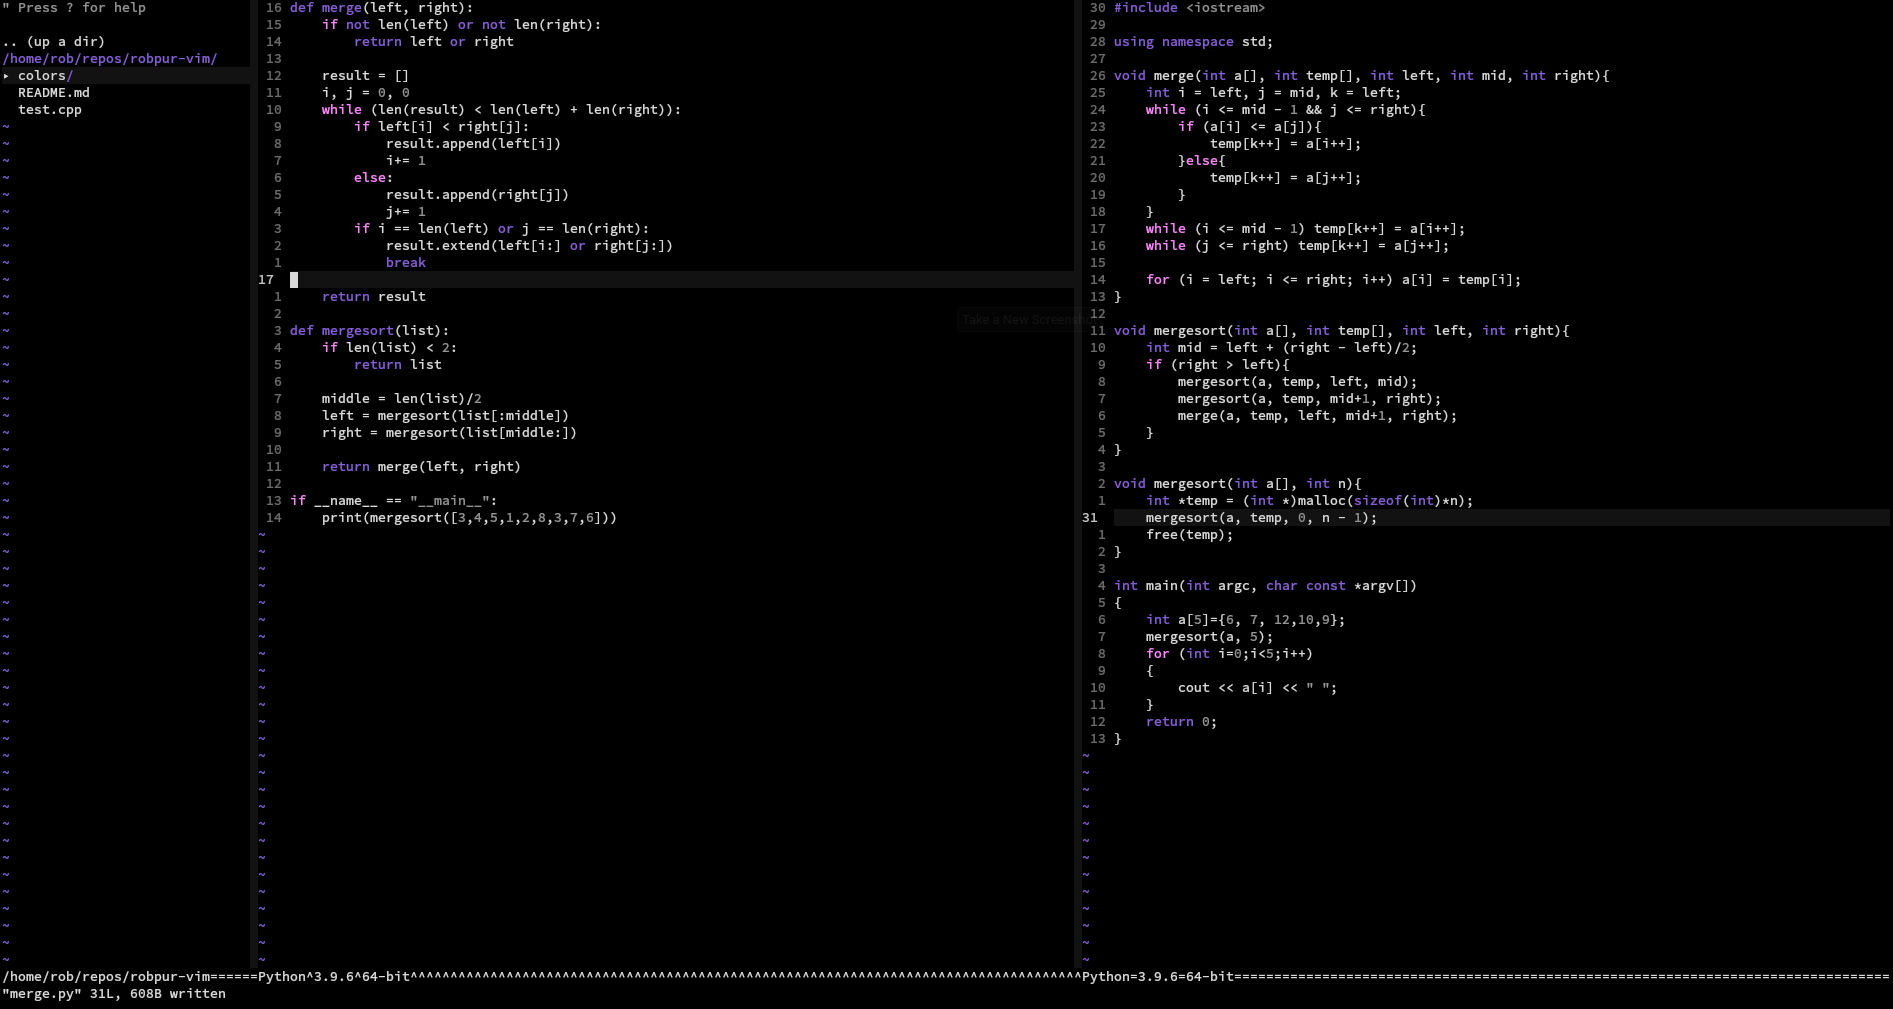Click NERDTree status line '/home/rob/repos/robpur-vim'
This screenshot has height=1009, width=1893.
[106, 977]
